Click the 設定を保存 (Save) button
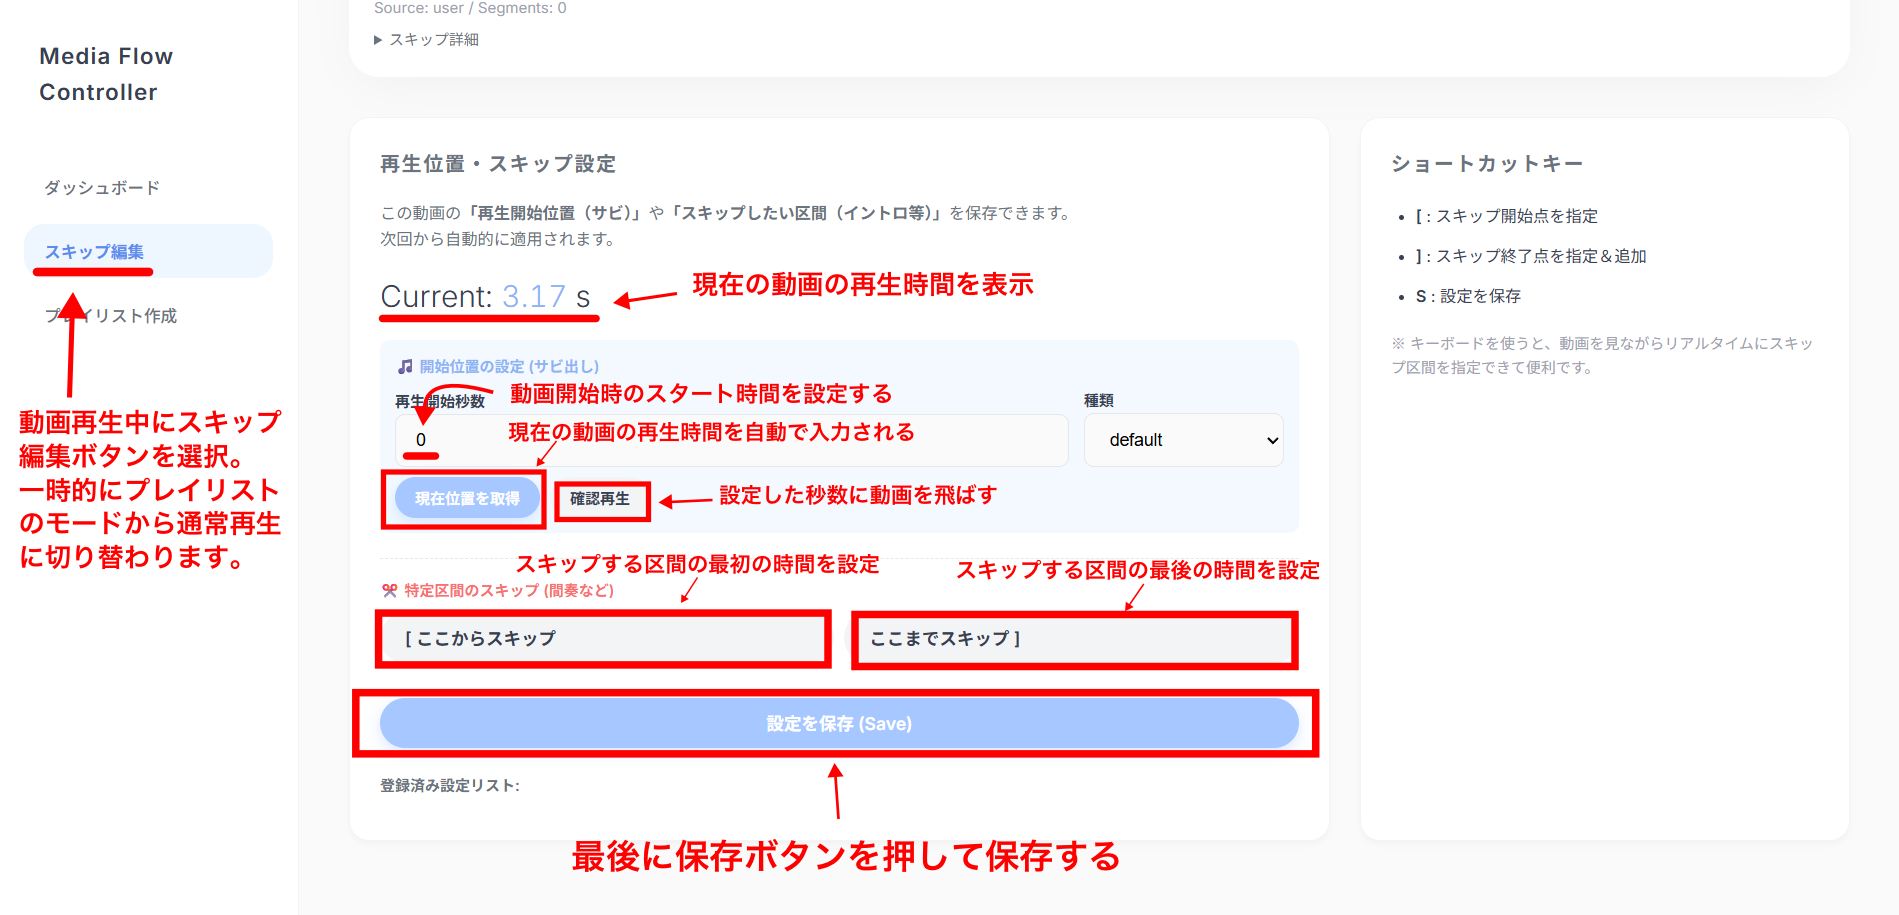Viewport: 1899px width, 915px height. tap(838, 722)
